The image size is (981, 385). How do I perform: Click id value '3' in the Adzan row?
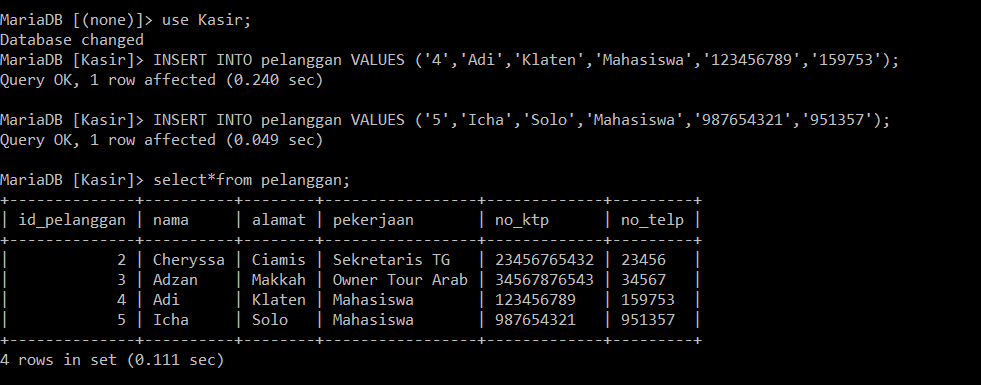121,280
